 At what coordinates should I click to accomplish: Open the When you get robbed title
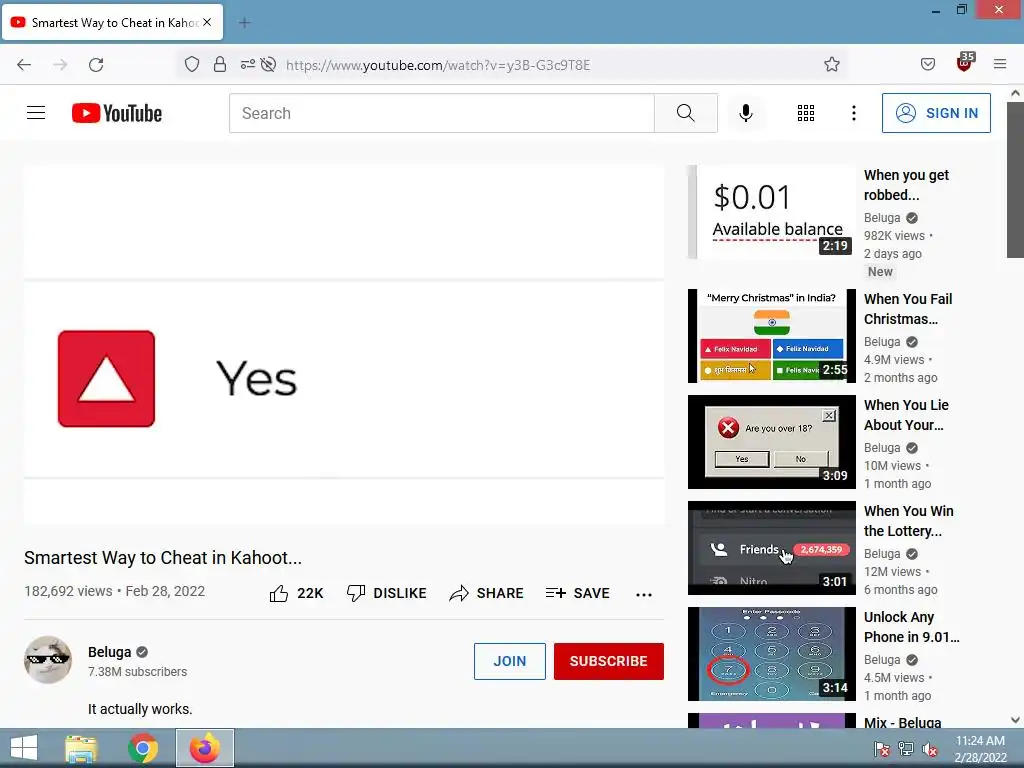click(x=906, y=185)
